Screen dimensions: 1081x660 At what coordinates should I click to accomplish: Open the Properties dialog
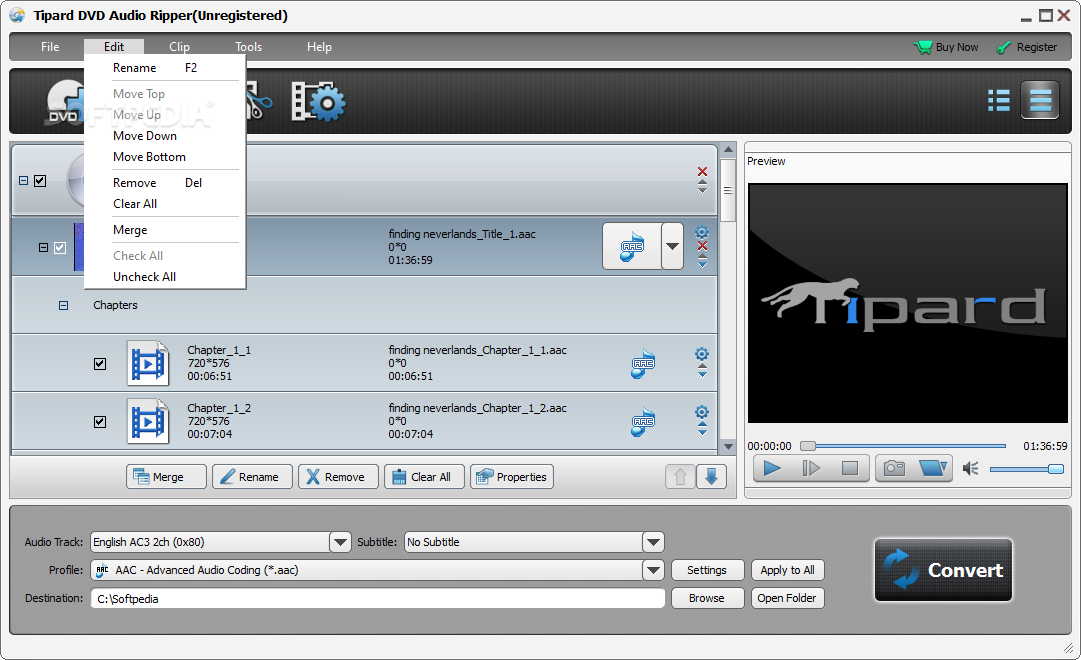coord(512,477)
